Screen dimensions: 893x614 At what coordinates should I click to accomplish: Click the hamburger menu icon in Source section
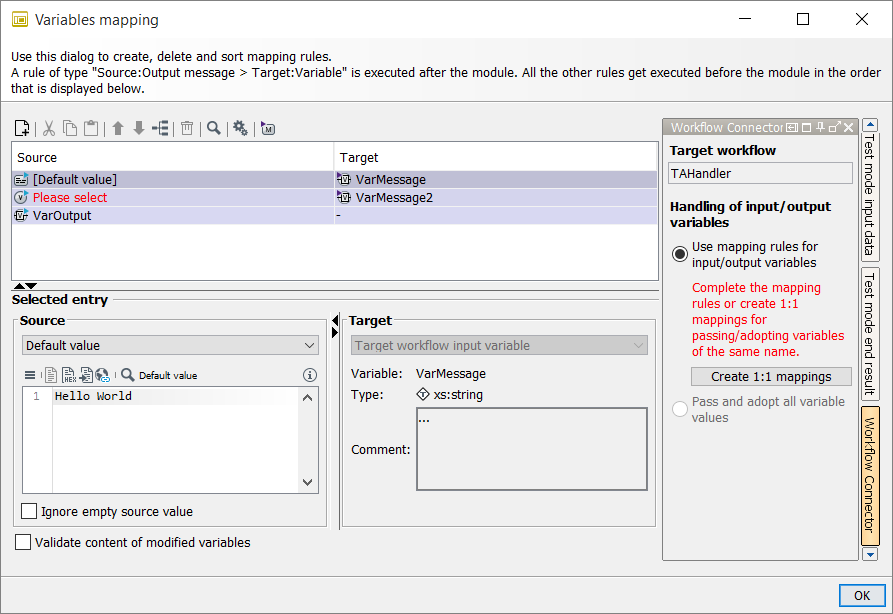(x=30, y=375)
